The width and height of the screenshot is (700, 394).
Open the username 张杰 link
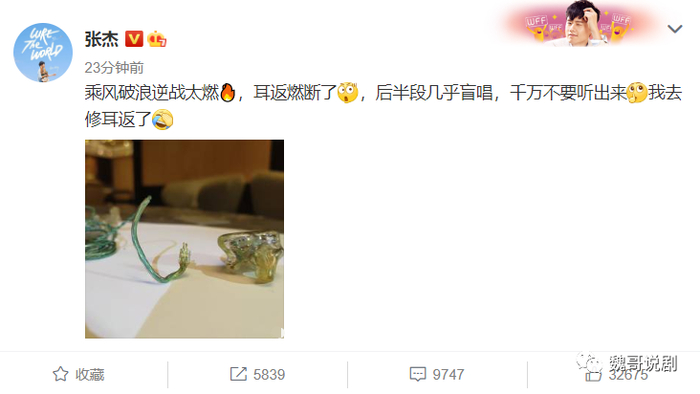[x=101, y=39]
